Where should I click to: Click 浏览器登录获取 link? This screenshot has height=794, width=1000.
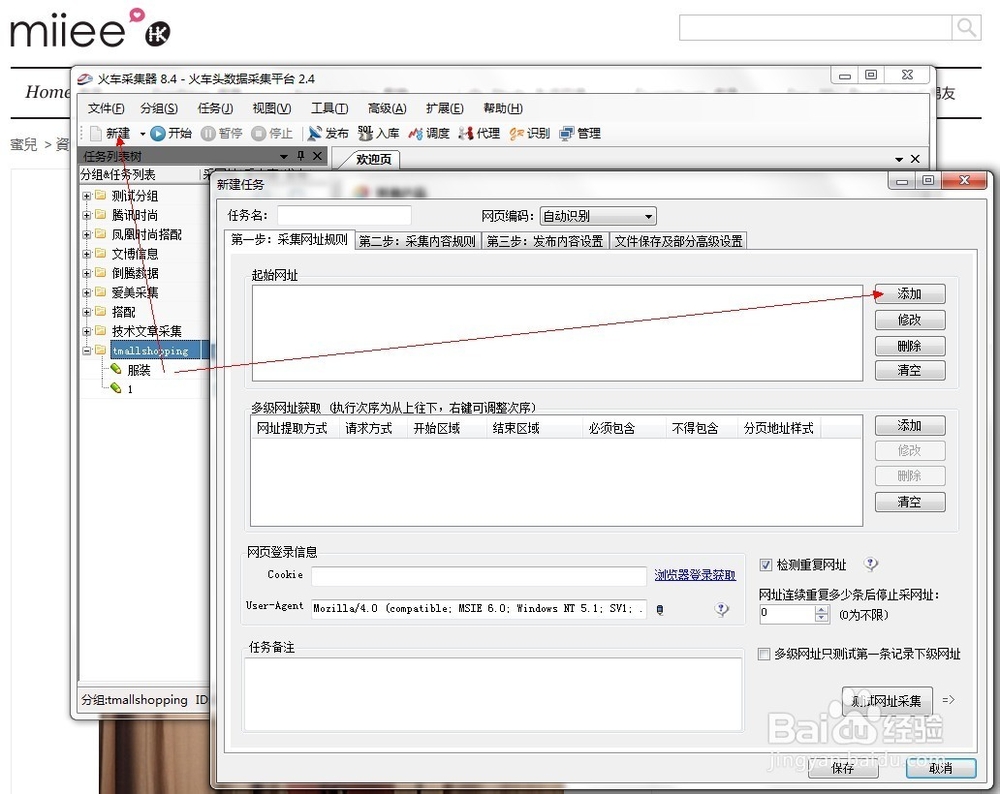click(695, 575)
